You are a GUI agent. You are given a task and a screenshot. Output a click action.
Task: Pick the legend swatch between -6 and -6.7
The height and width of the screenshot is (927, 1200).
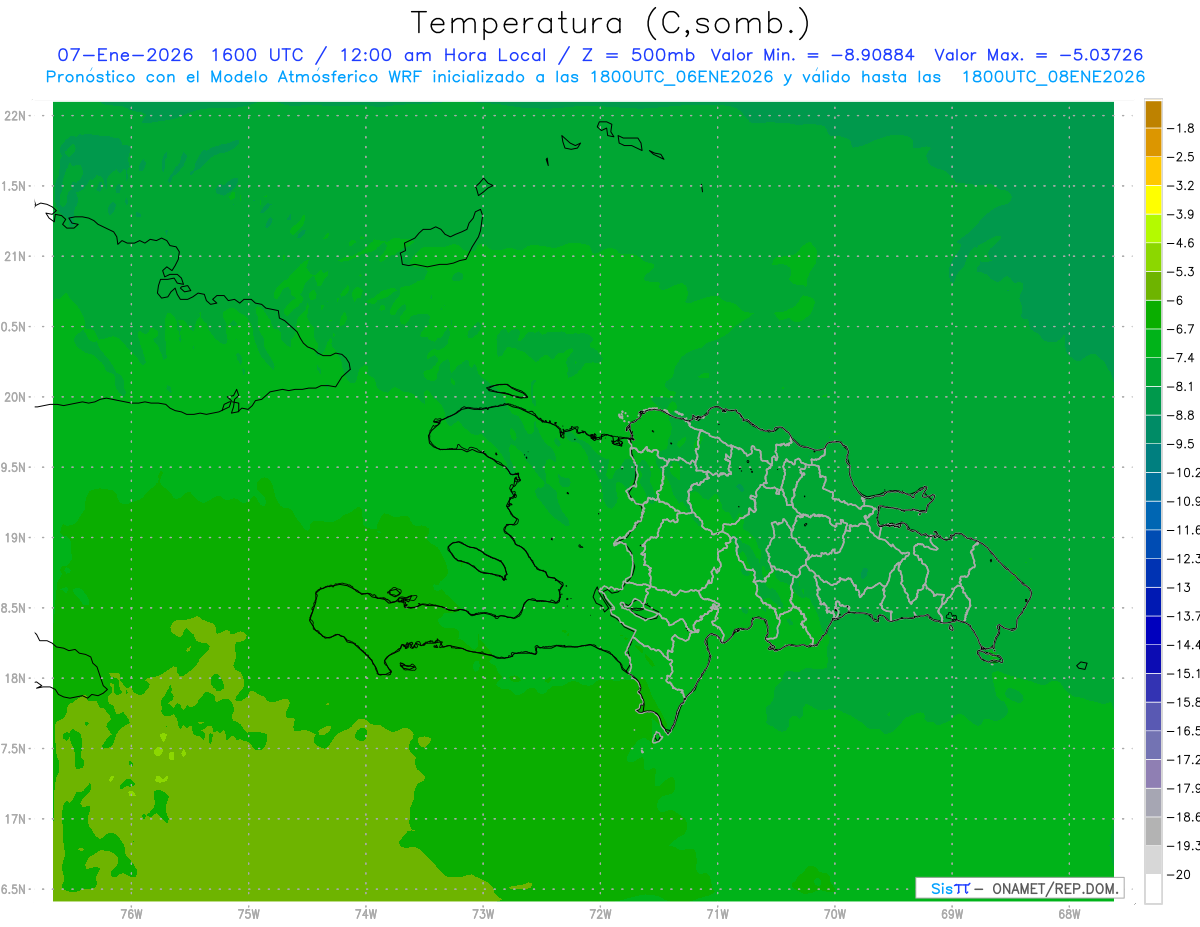(1153, 315)
